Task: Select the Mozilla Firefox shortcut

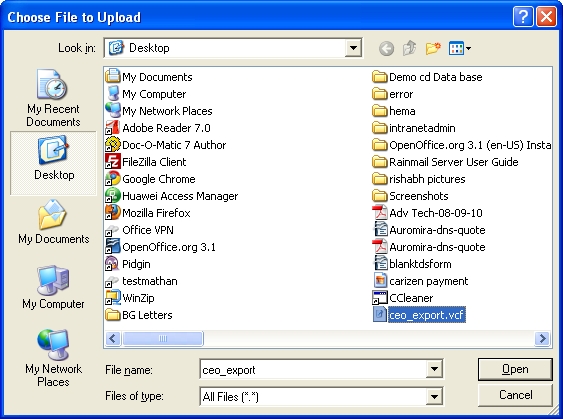Action: [x=148, y=213]
